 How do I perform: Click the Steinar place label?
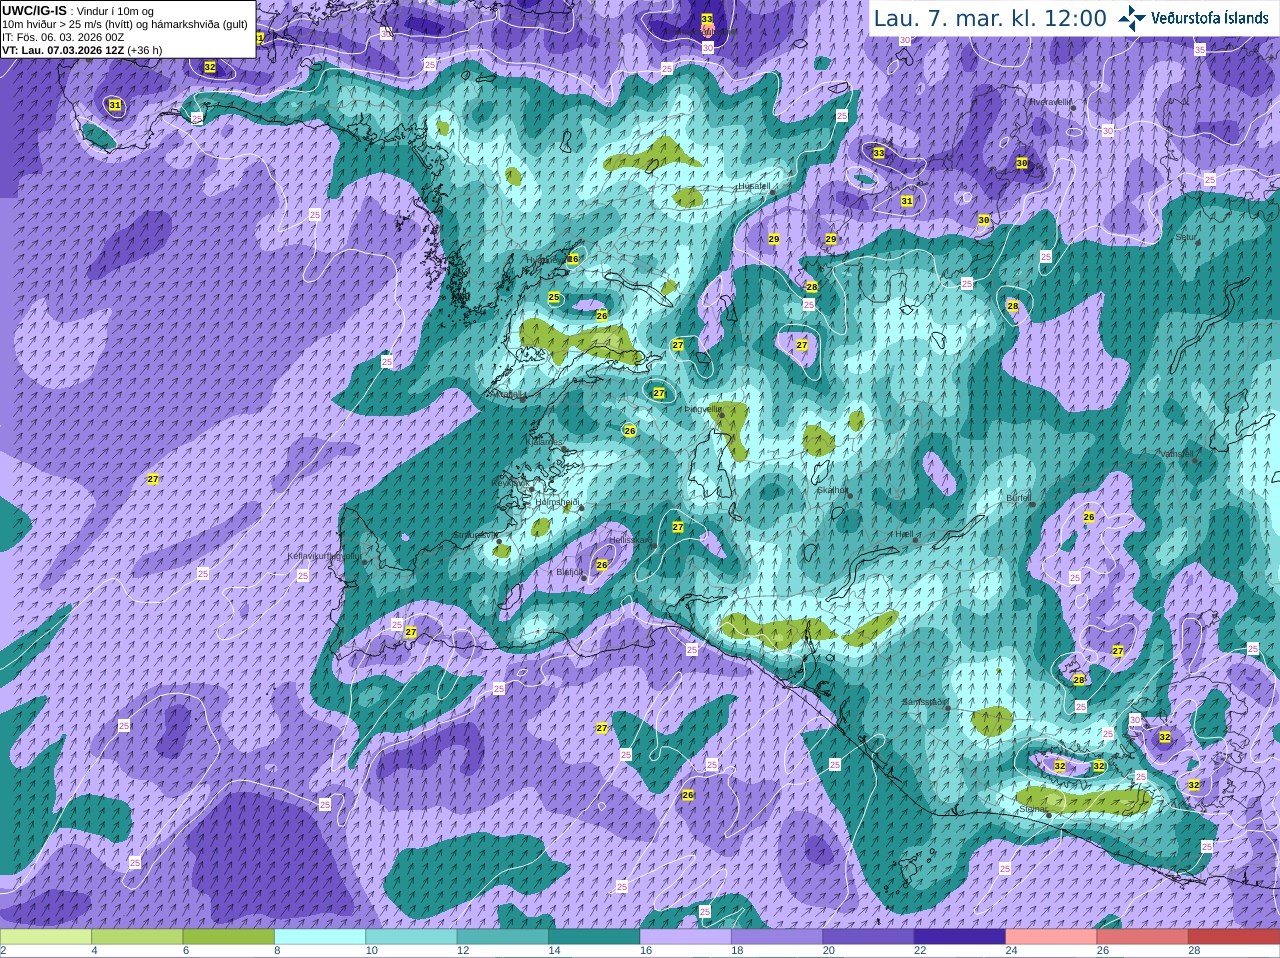[x=1032, y=809]
